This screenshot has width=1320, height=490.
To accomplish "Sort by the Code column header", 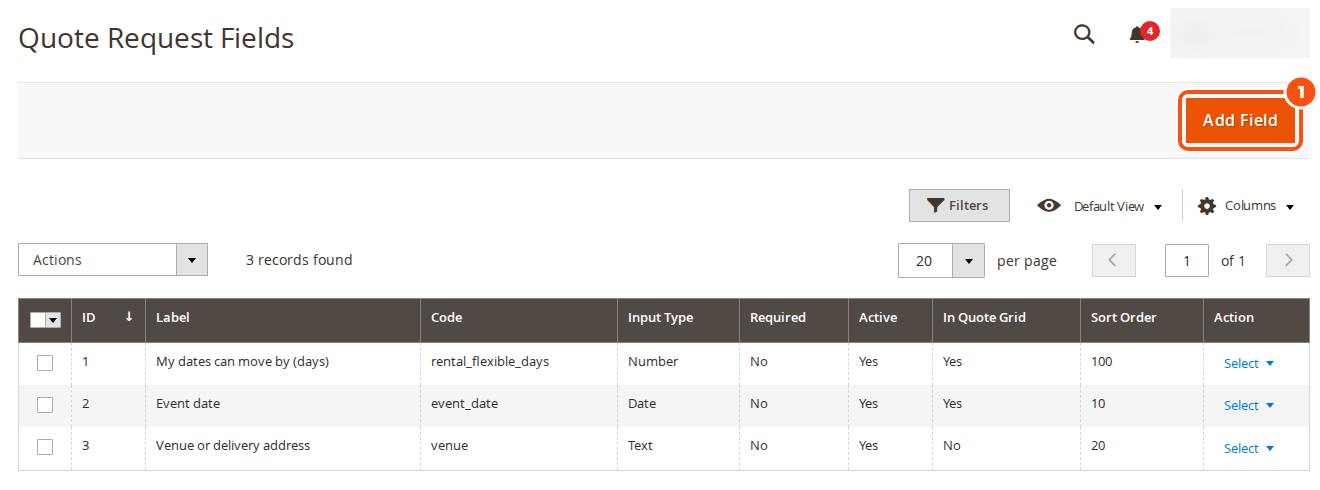I will pos(519,318).
